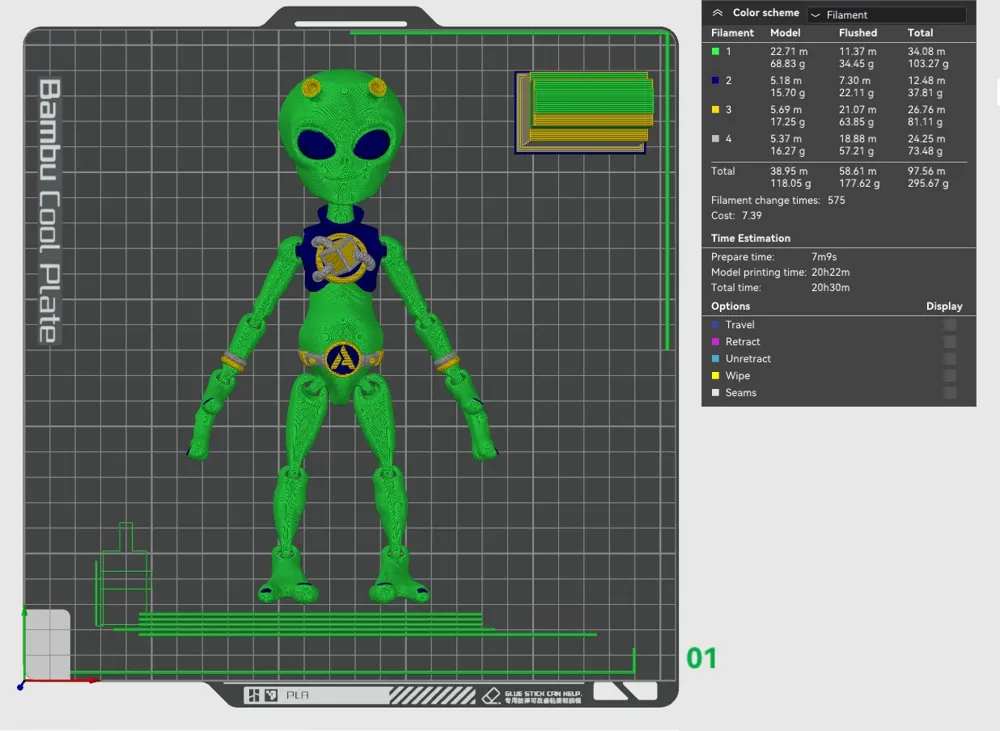Image resolution: width=1000 pixels, height=731 pixels.
Task: Enable the Seams display checkbox
Action: tap(948, 392)
